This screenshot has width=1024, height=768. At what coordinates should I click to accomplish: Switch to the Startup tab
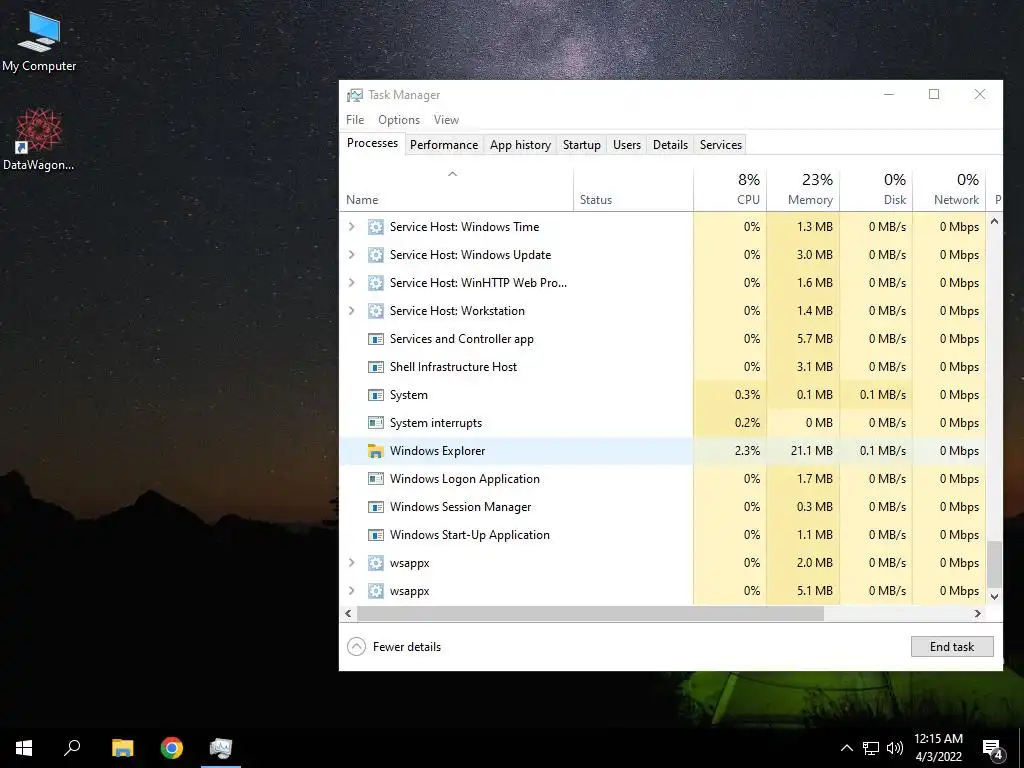click(581, 145)
